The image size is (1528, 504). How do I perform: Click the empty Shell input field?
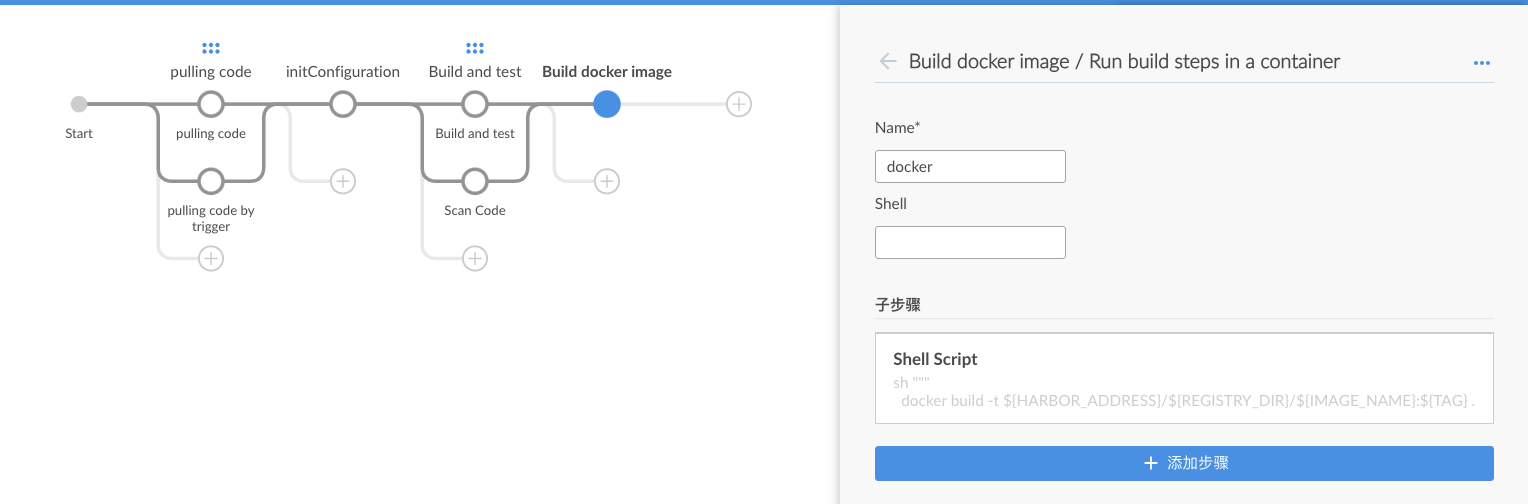[970, 242]
